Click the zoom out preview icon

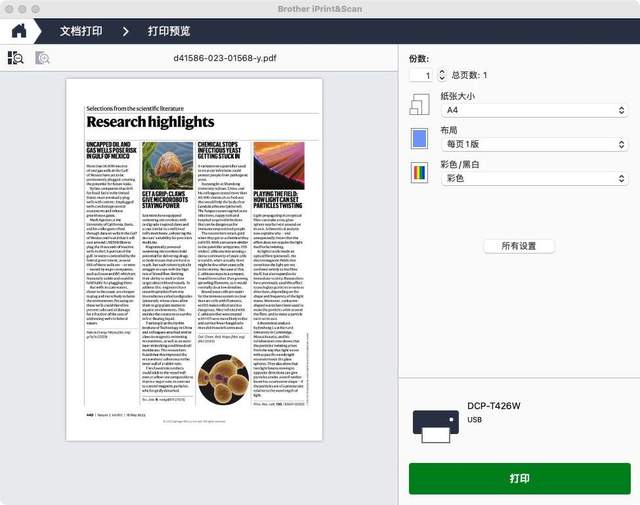pyautogui.click(x=16, y=58)
